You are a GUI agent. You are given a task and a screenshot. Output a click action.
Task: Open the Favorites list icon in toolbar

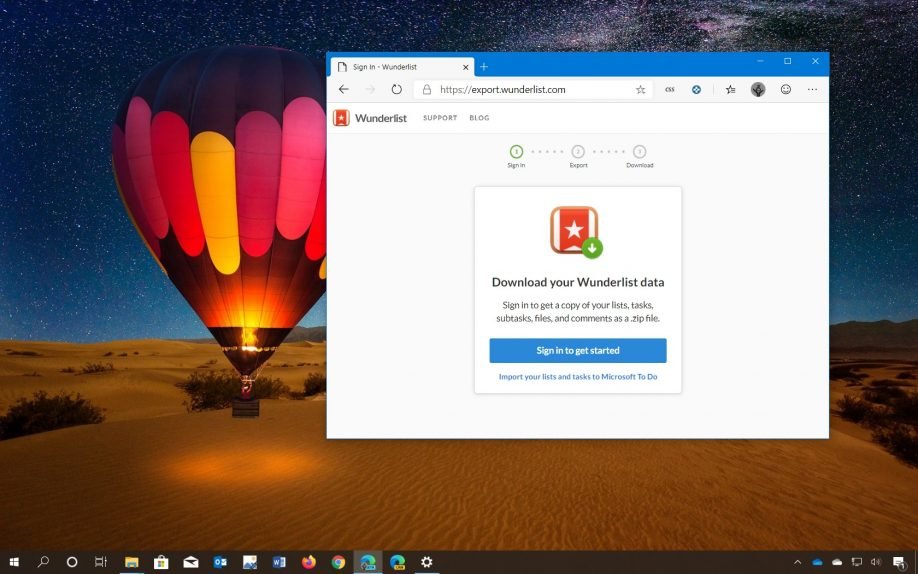click(731, 89)
